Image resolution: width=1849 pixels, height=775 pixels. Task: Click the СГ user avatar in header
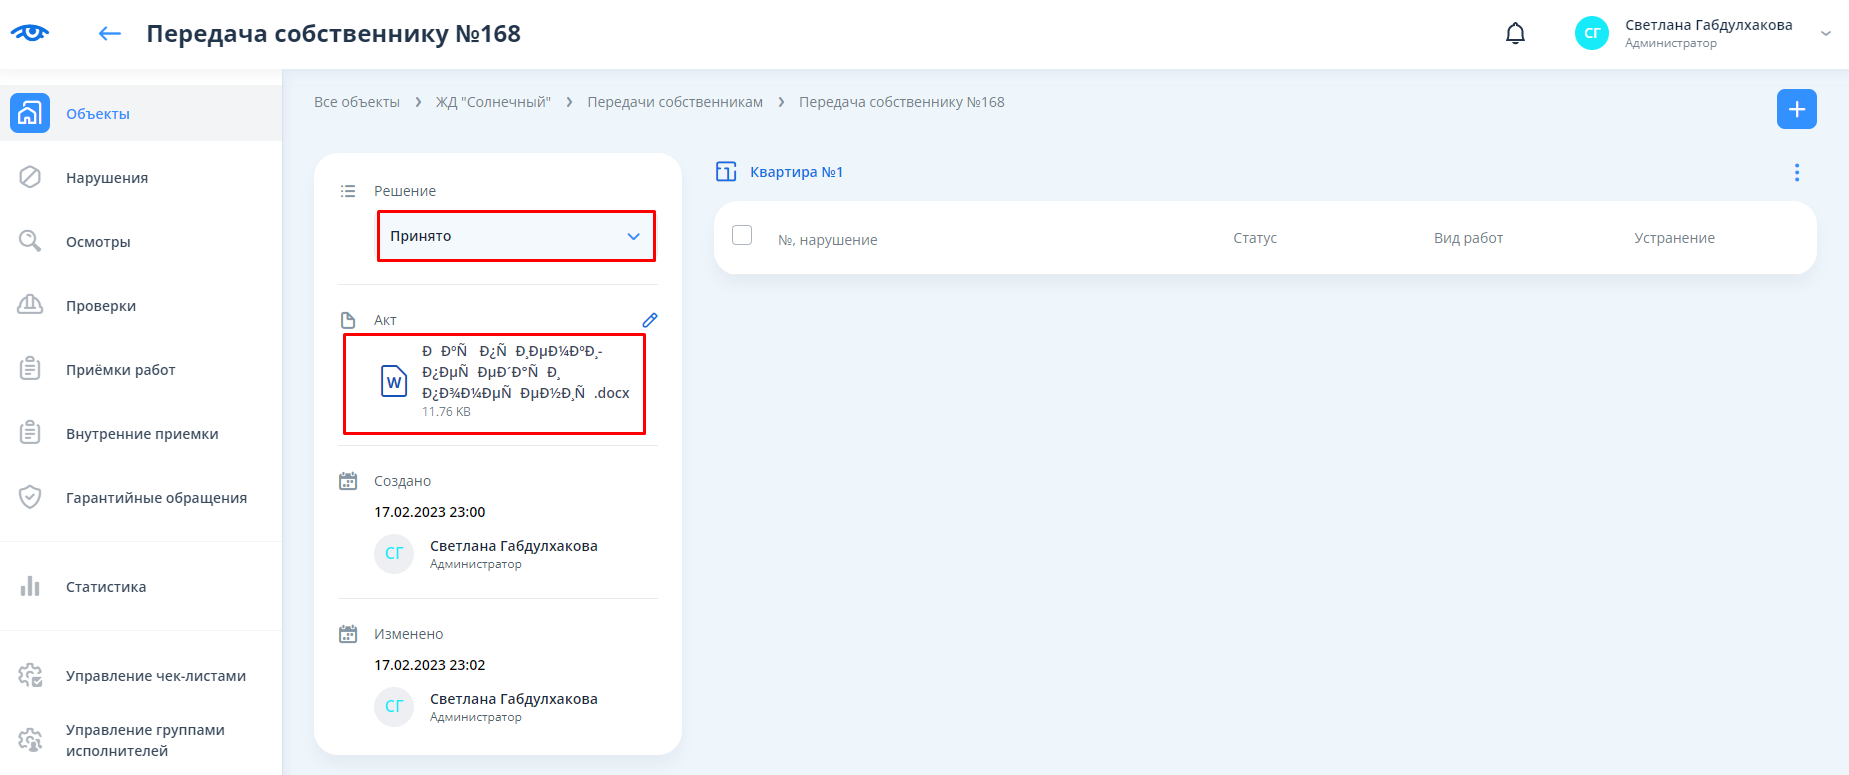tap(1591, 34)
